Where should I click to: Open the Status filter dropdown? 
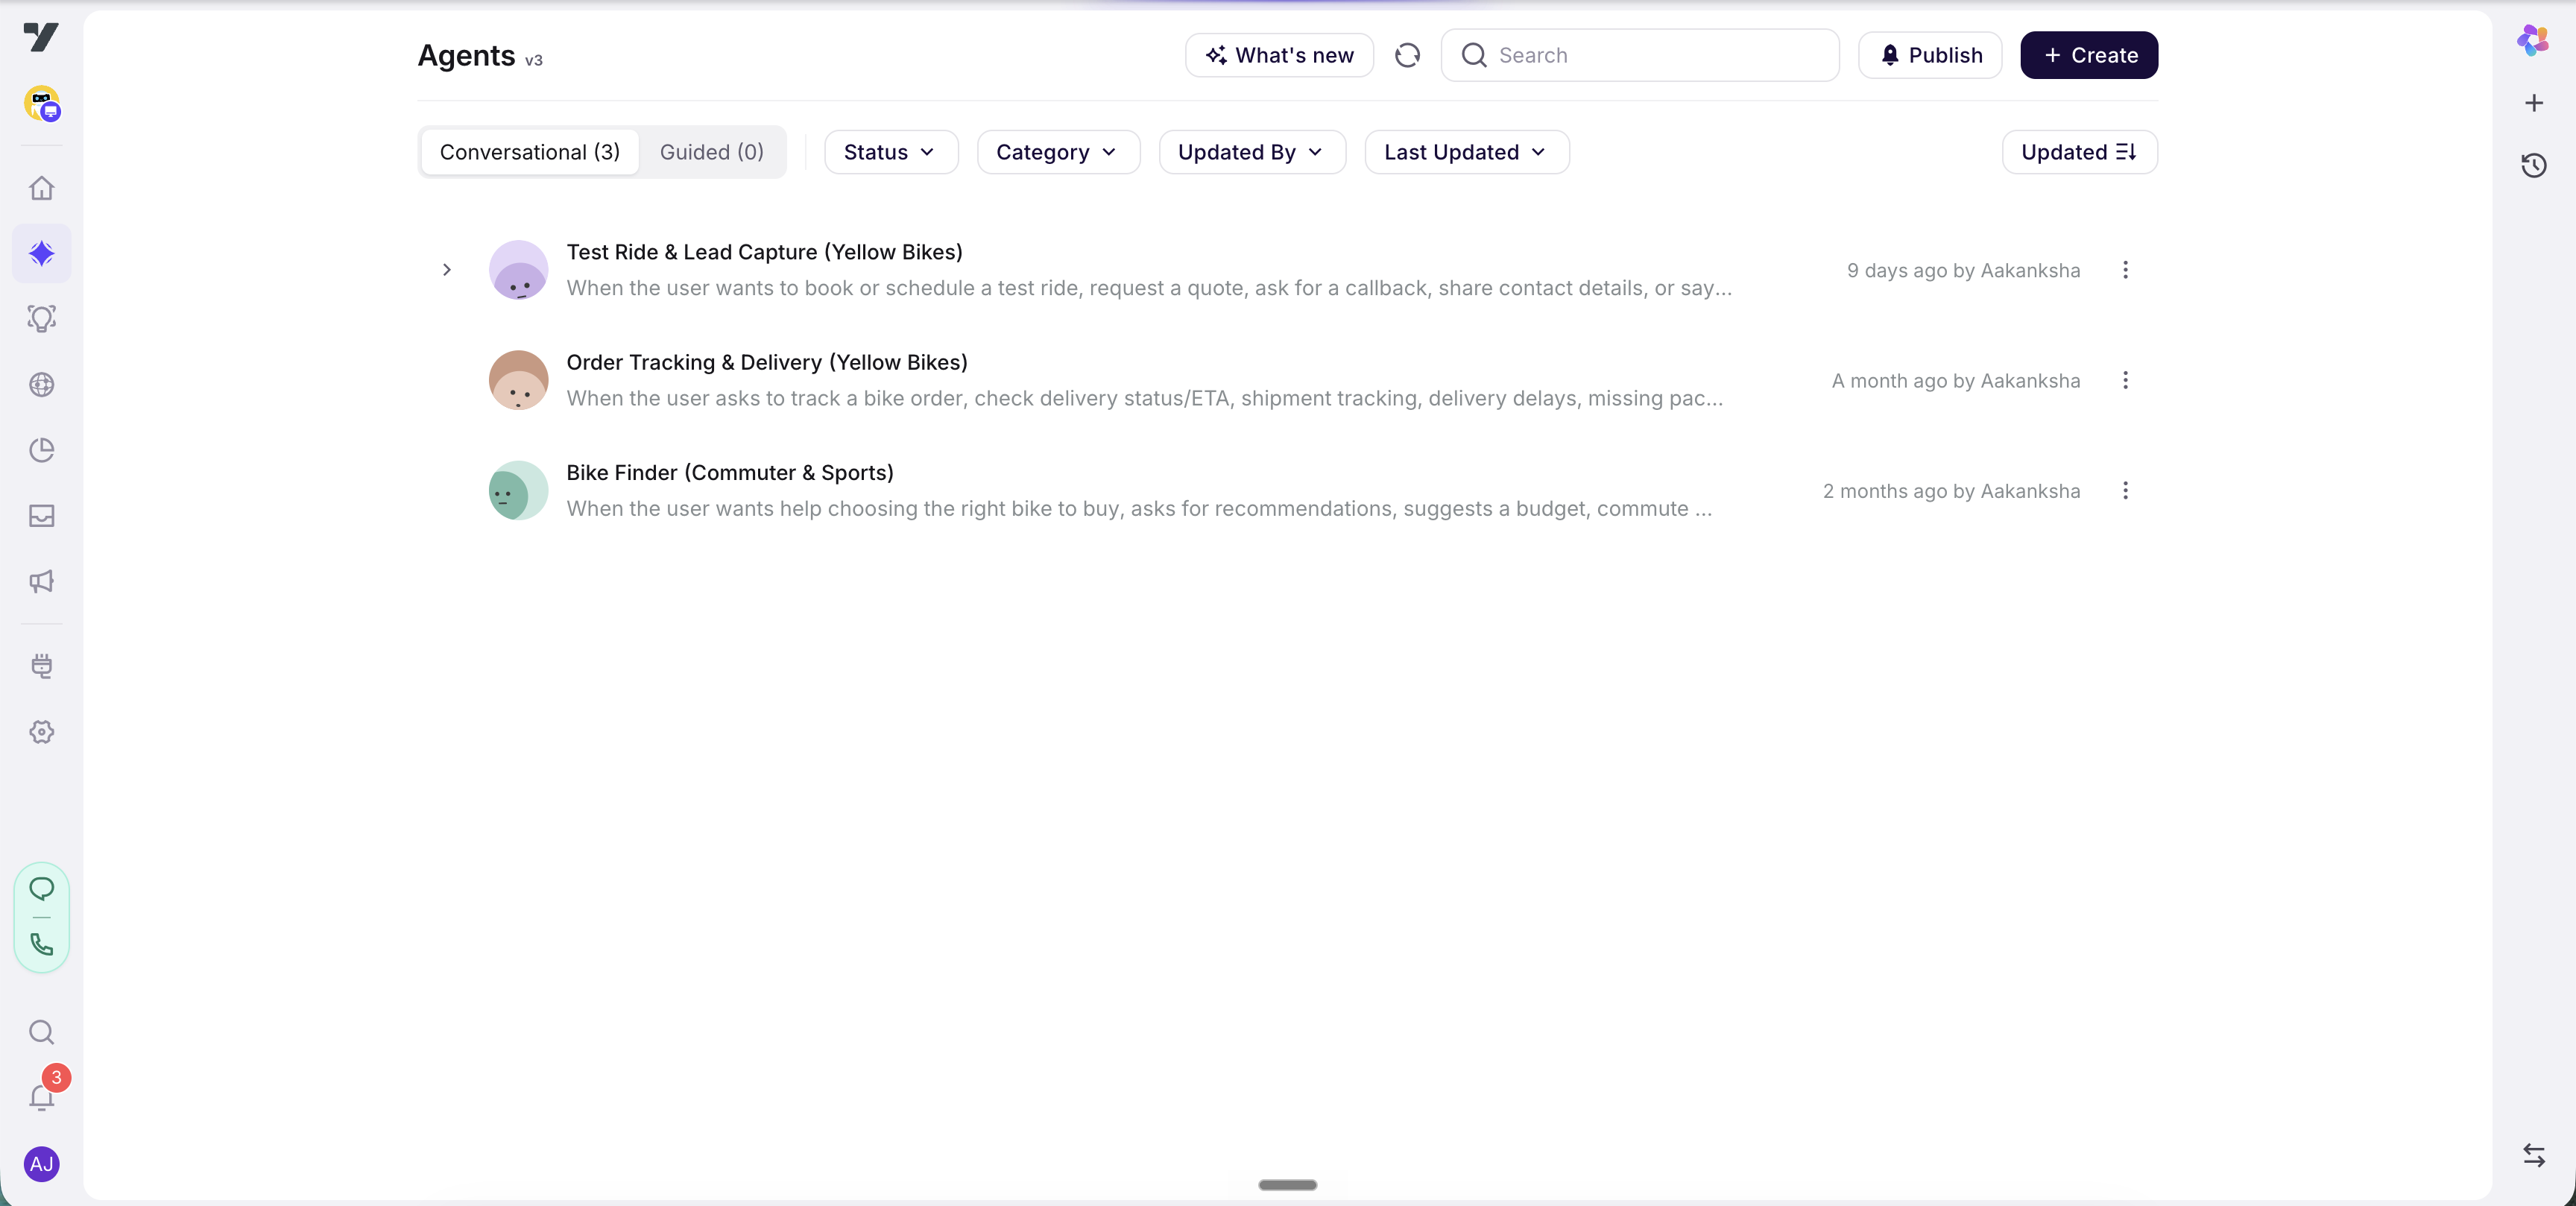[x=890, y=152]
